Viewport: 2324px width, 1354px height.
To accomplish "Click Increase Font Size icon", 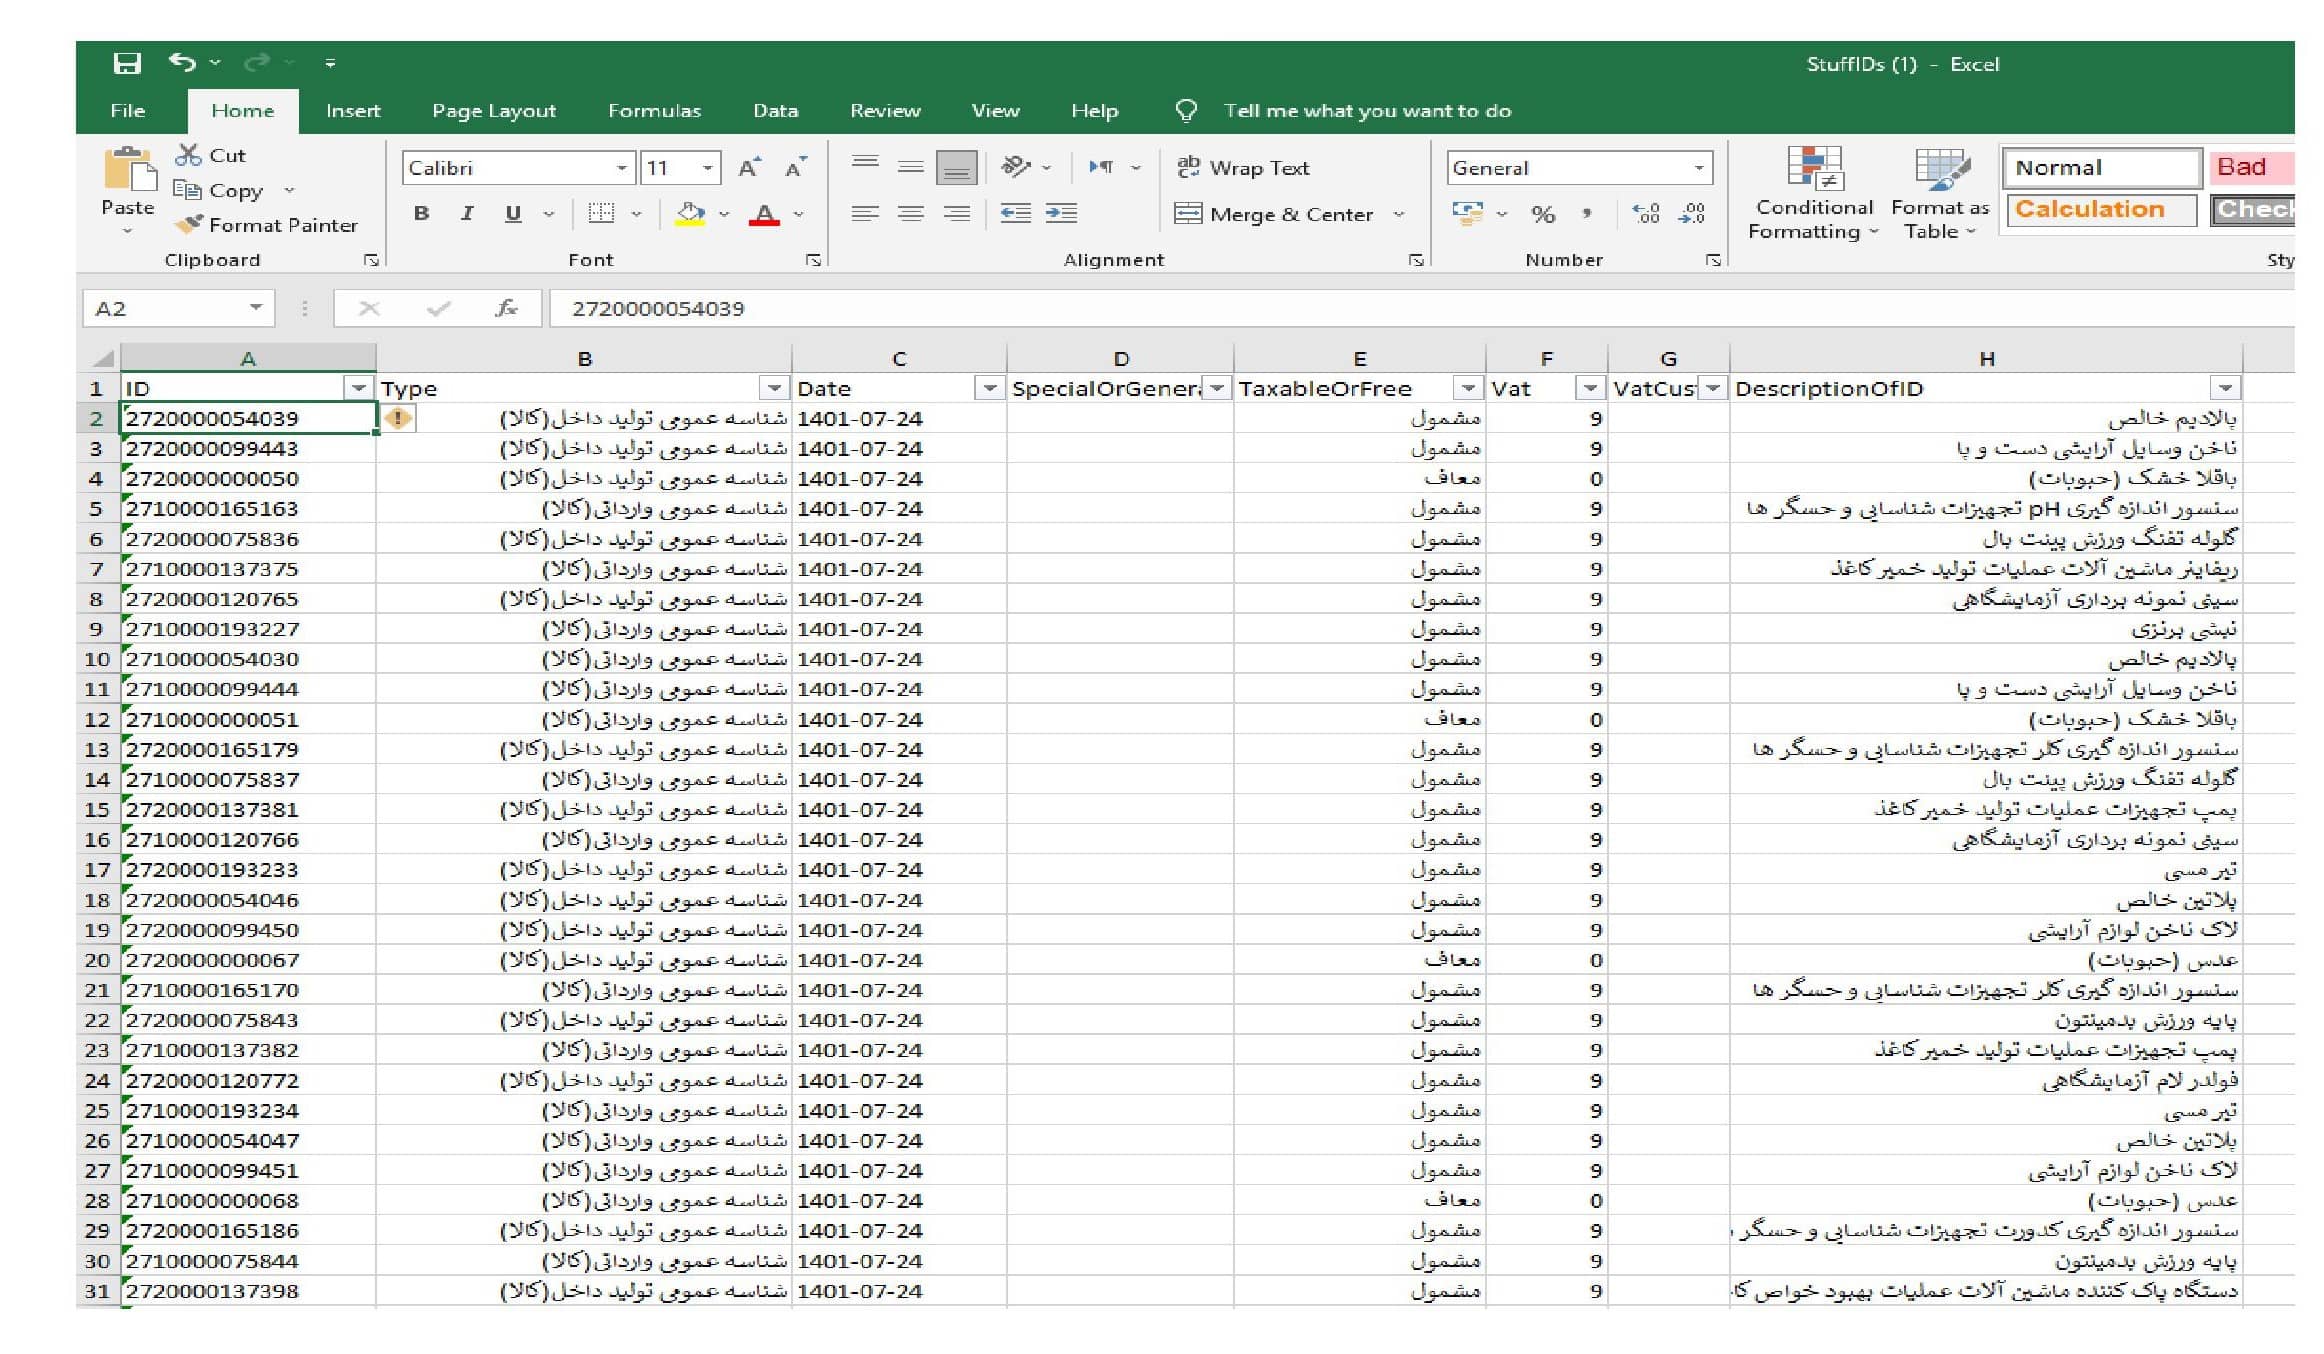I will tap(749, 168).
